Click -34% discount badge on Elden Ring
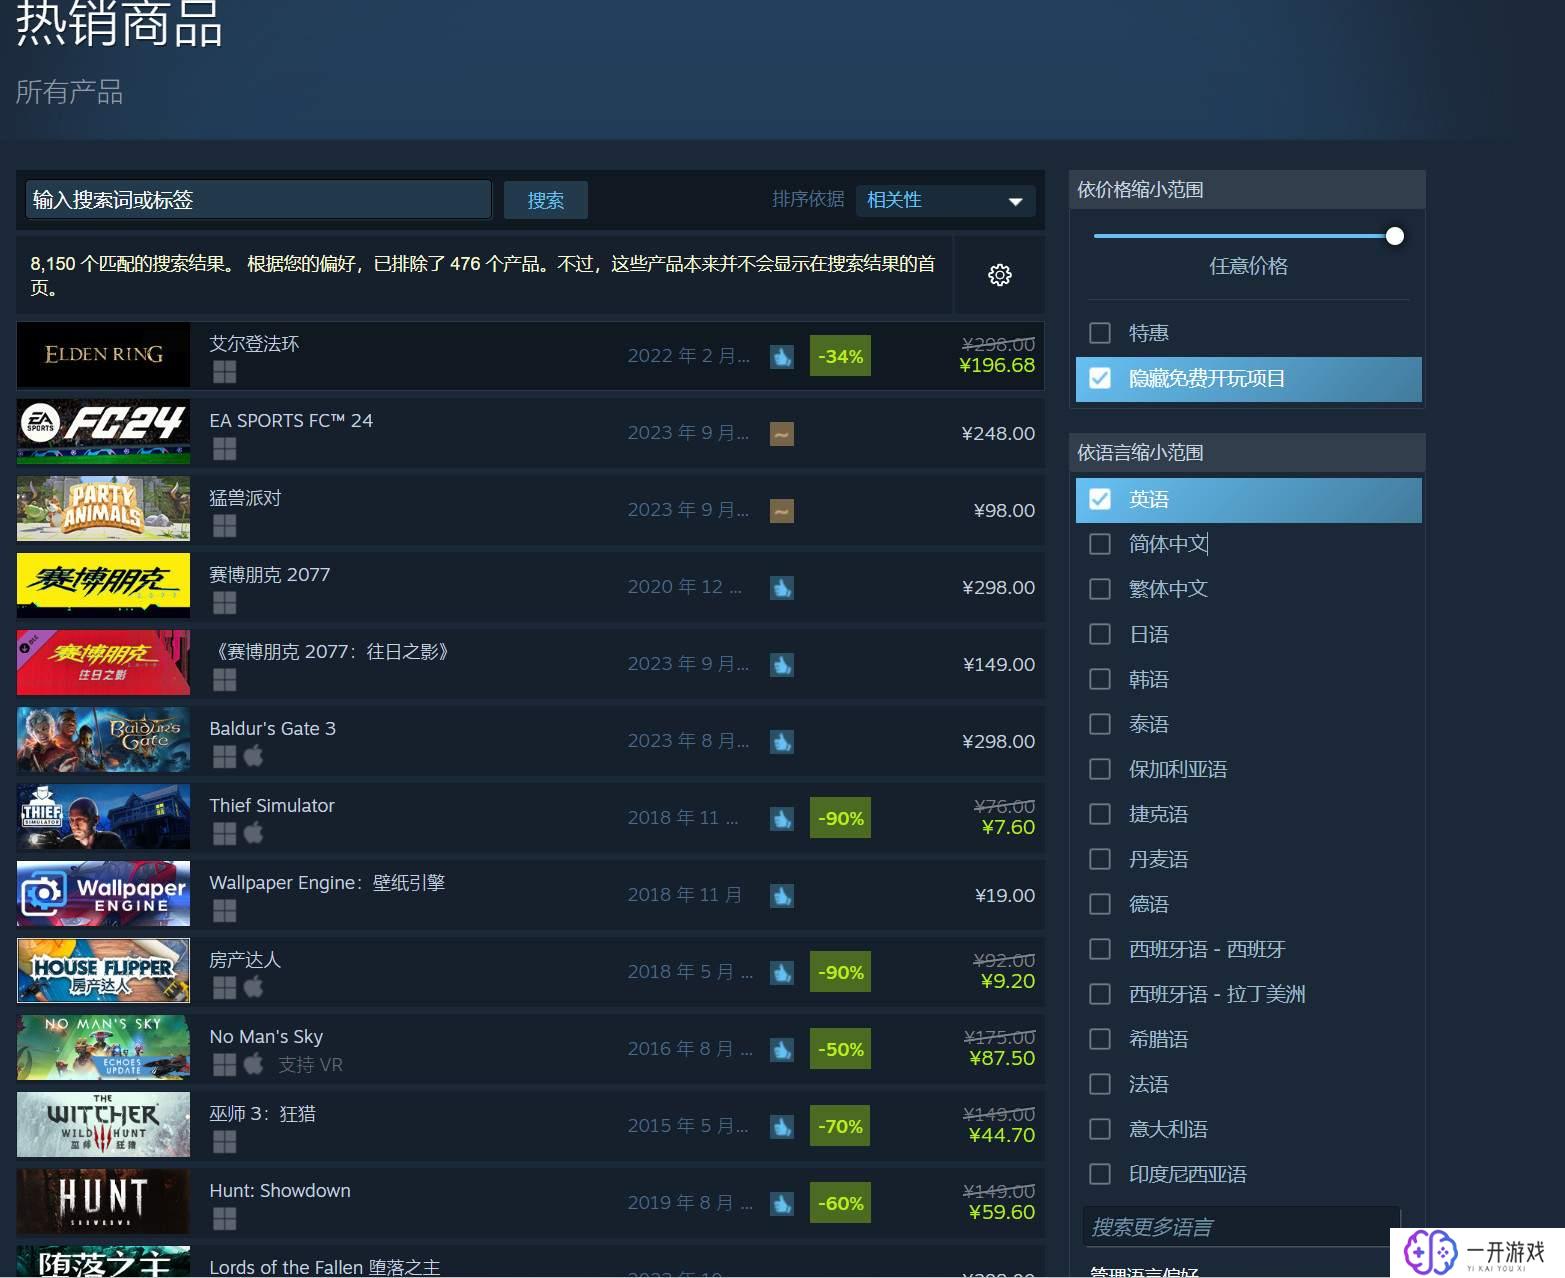 [840, 356]
